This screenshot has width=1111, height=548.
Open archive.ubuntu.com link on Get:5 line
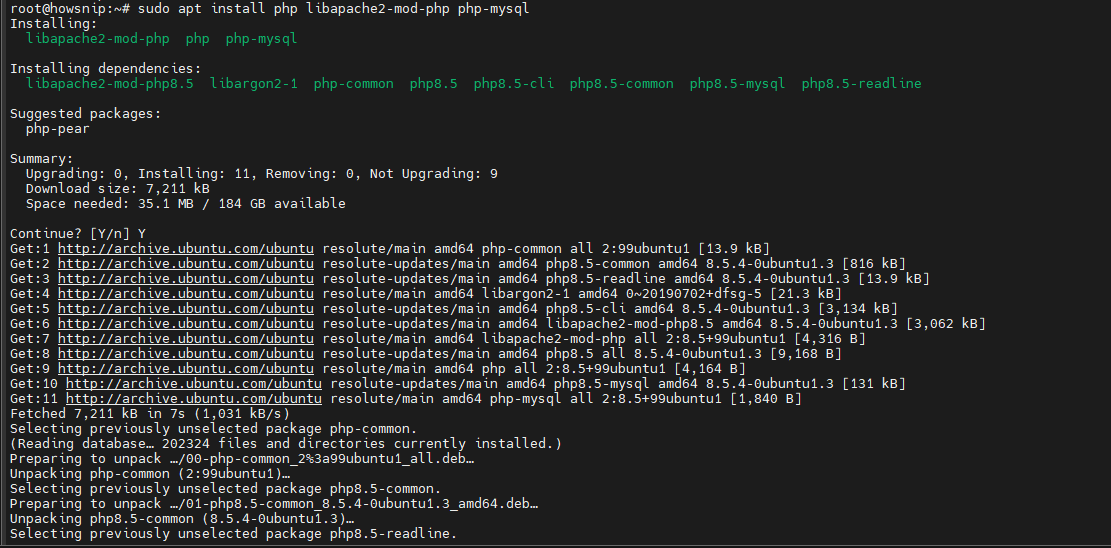(x=186, y=308)
